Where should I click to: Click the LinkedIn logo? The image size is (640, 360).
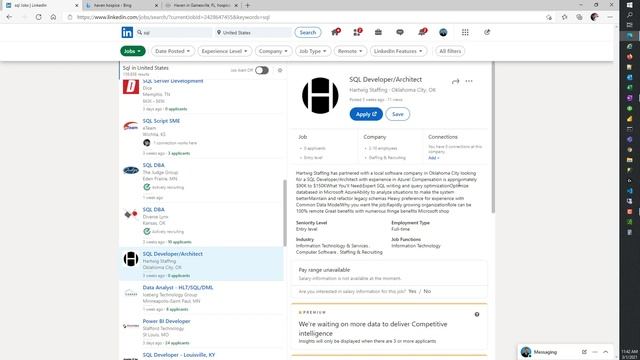(127, 32)
